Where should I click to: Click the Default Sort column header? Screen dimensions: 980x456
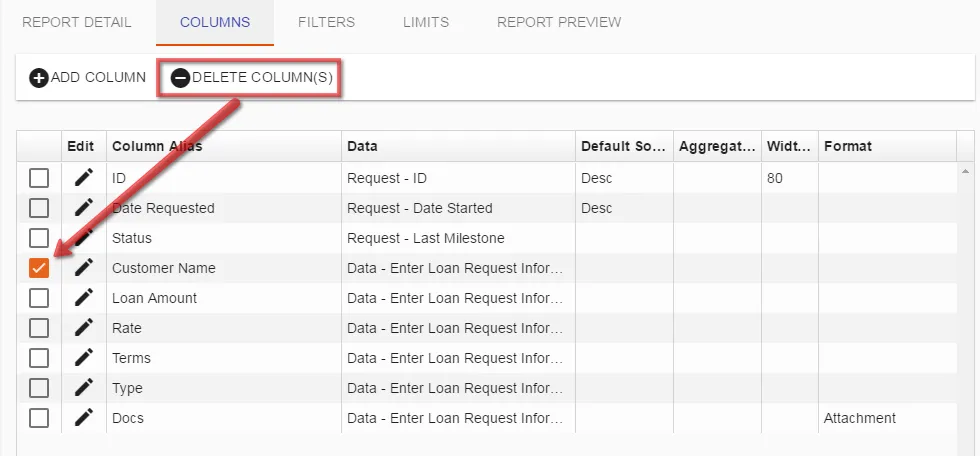point(624,146)
